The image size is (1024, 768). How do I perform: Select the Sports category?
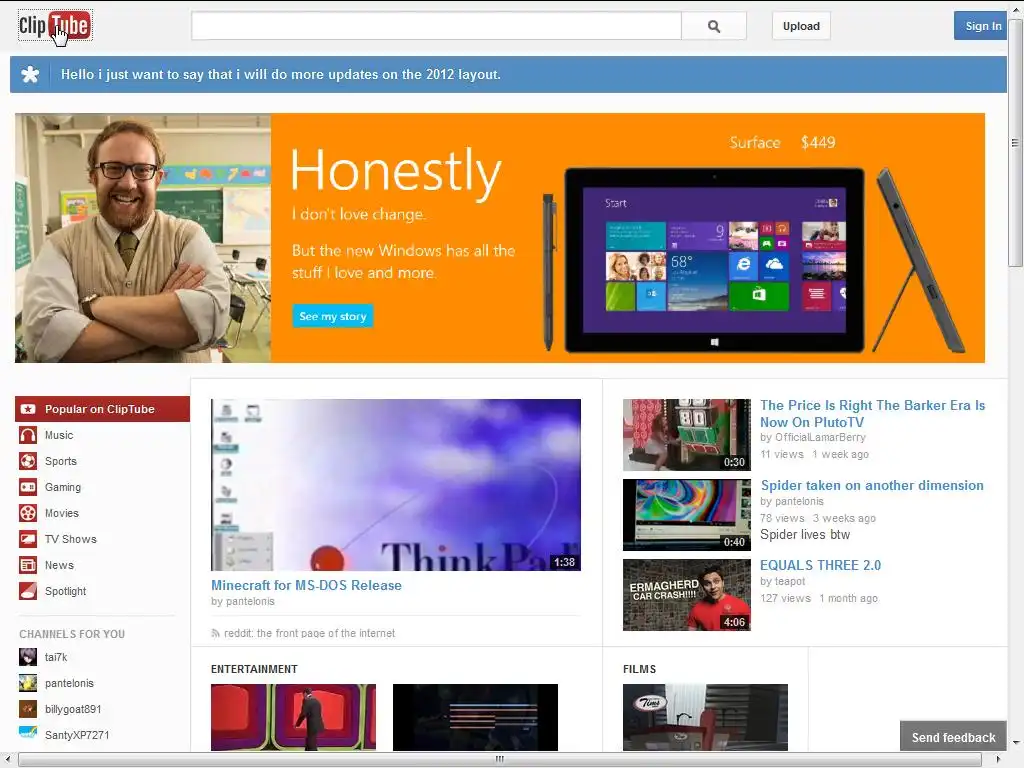point(61,461)
